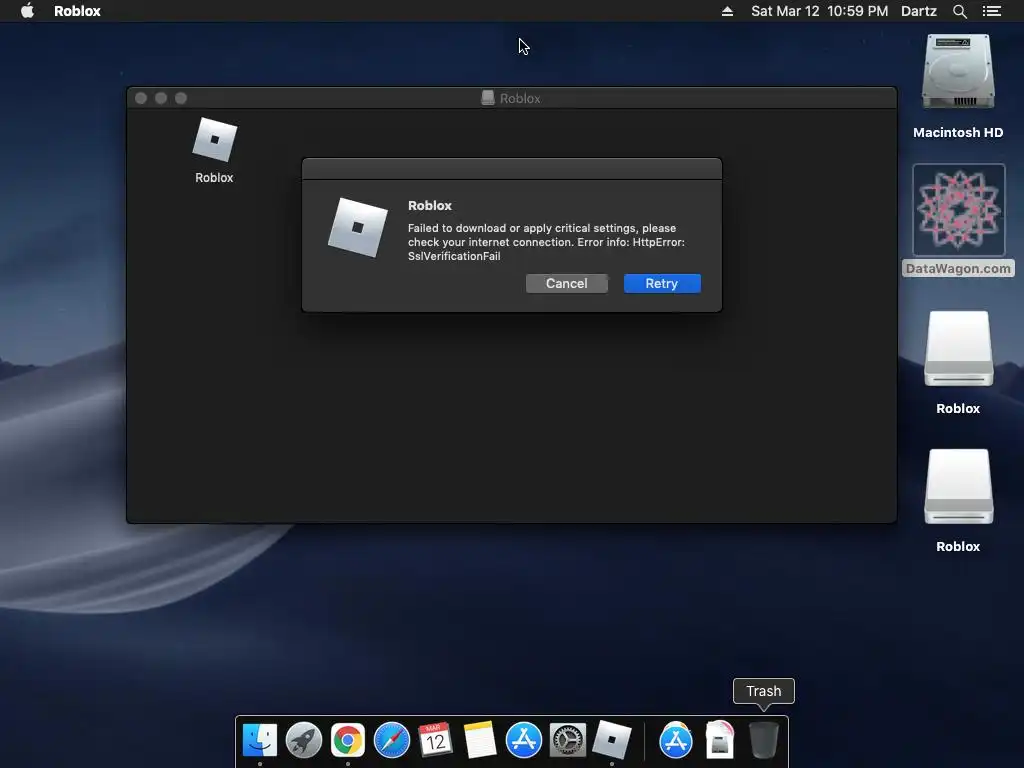This screenshot has height=768, width=1024.
Task: Cancel the Roblox error dialog
Action: (x=566, y=283)
